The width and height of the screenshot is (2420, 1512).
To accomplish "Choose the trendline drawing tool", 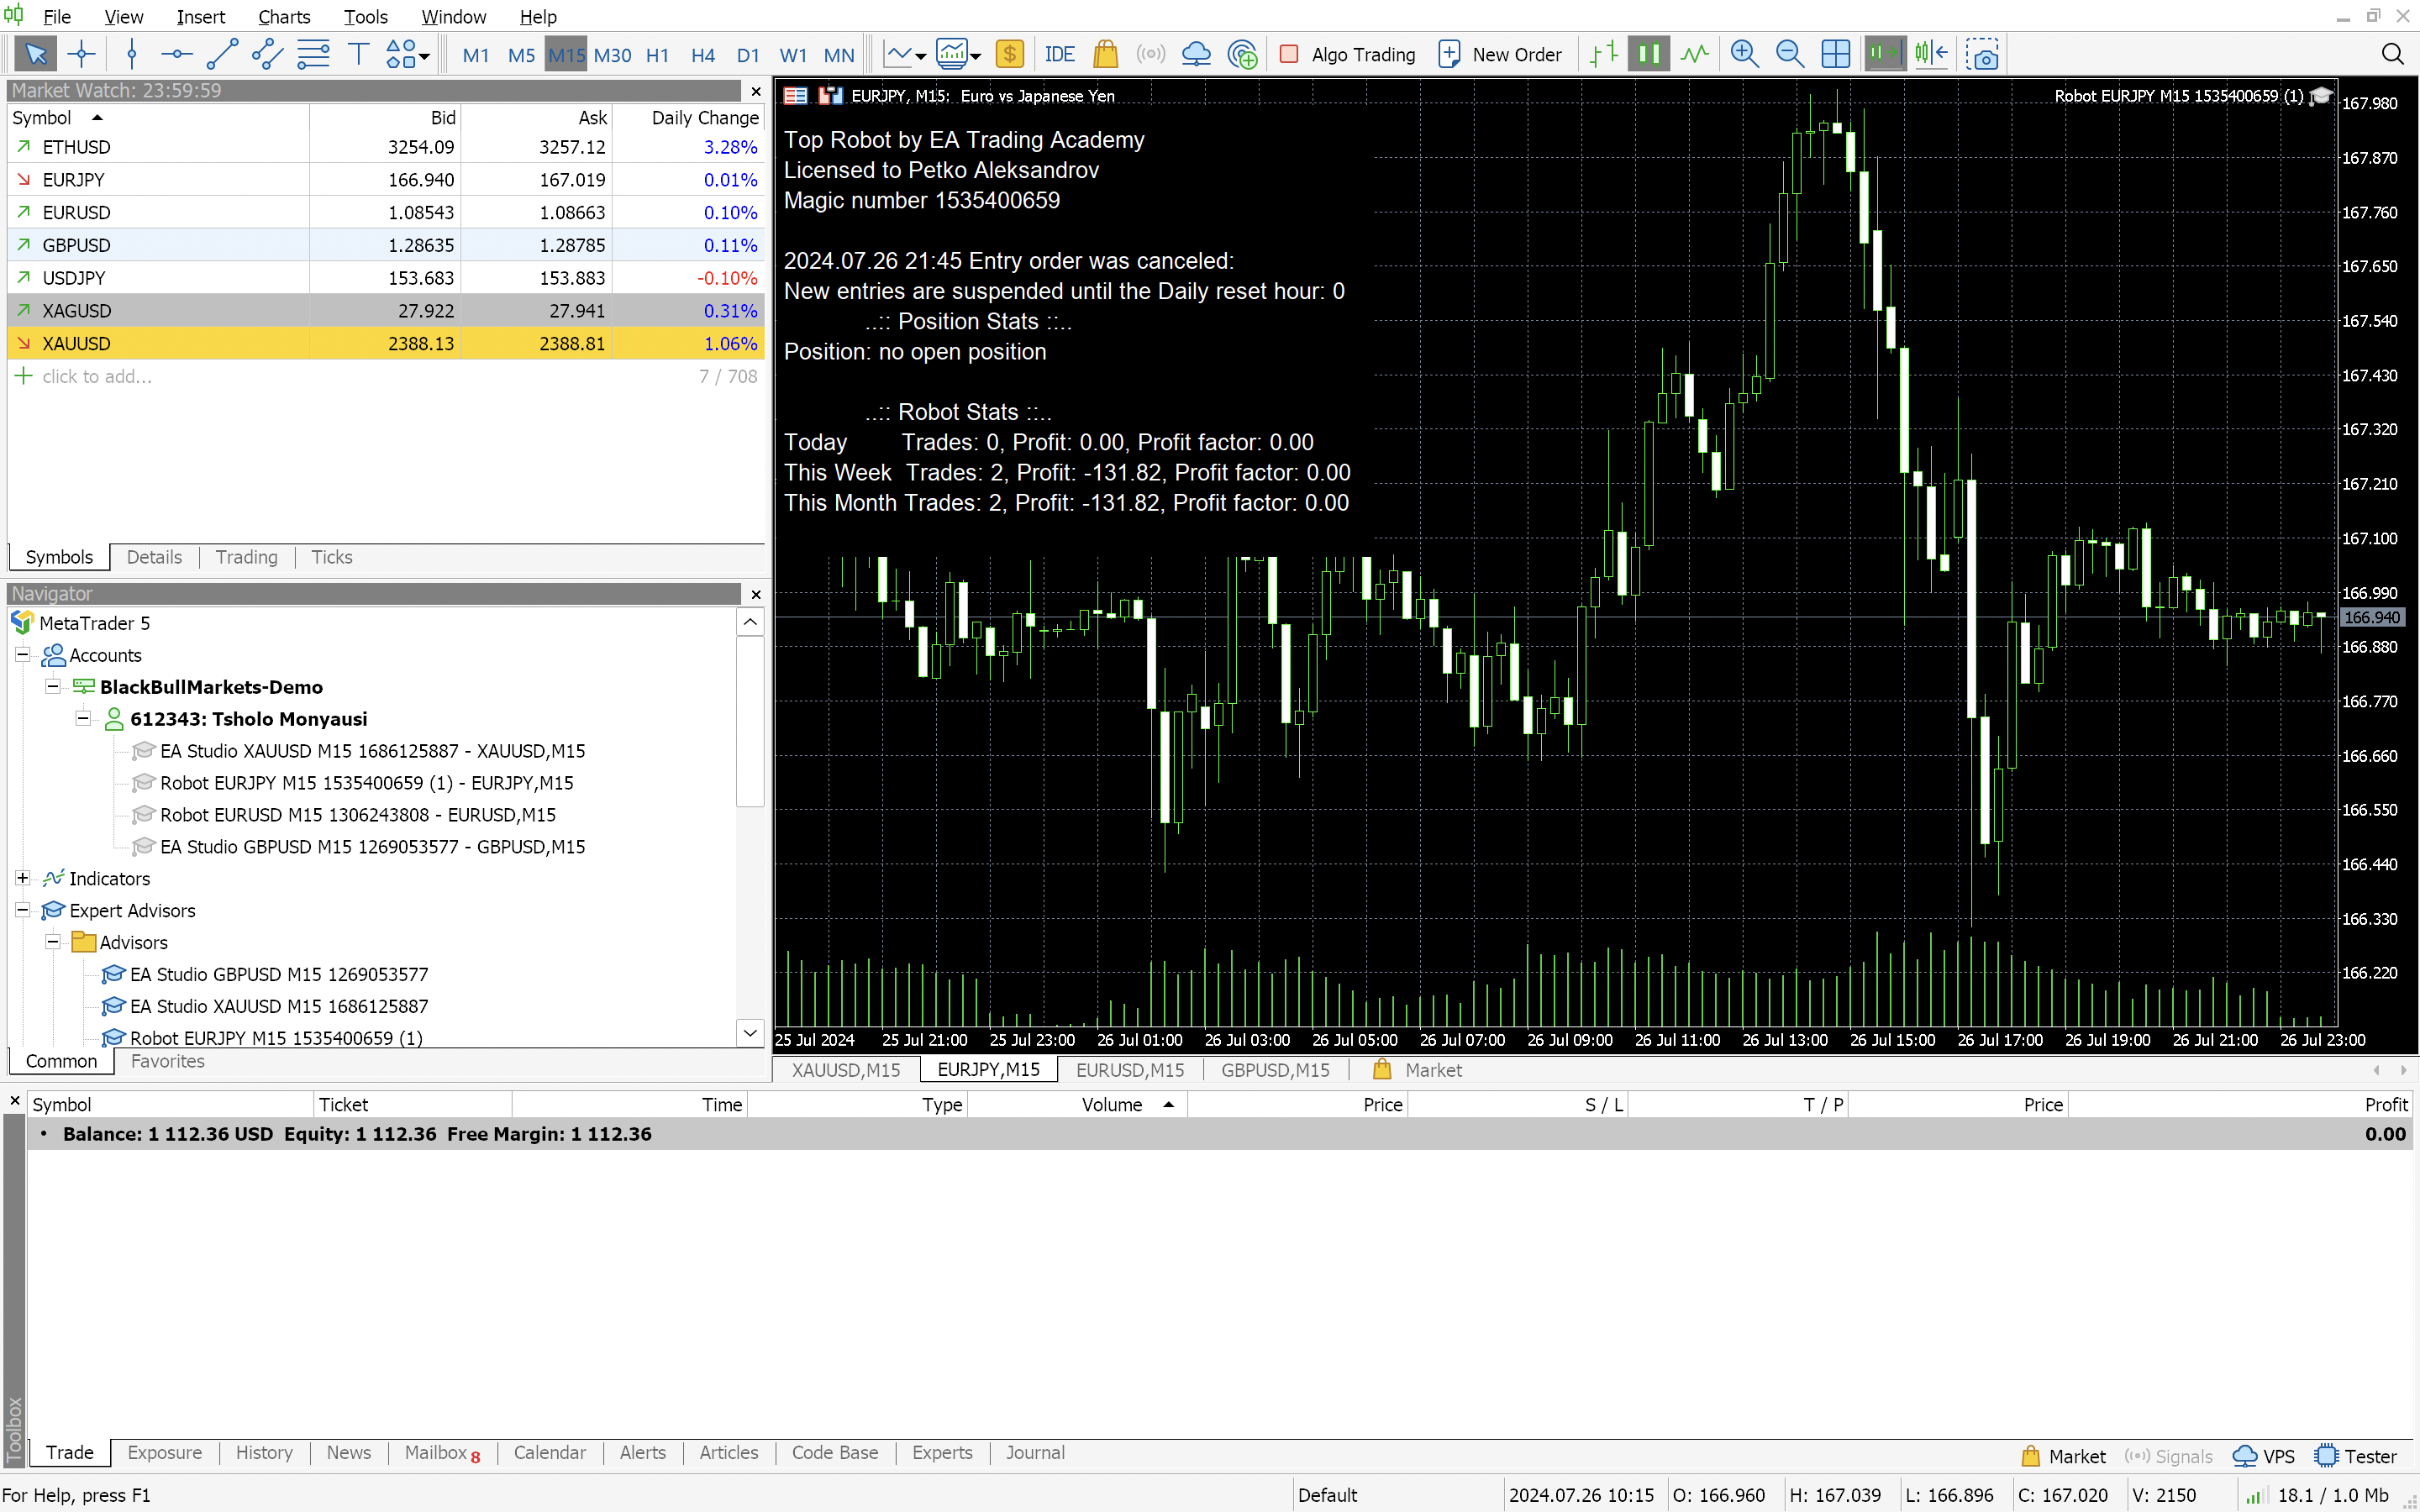I will 222,54.
